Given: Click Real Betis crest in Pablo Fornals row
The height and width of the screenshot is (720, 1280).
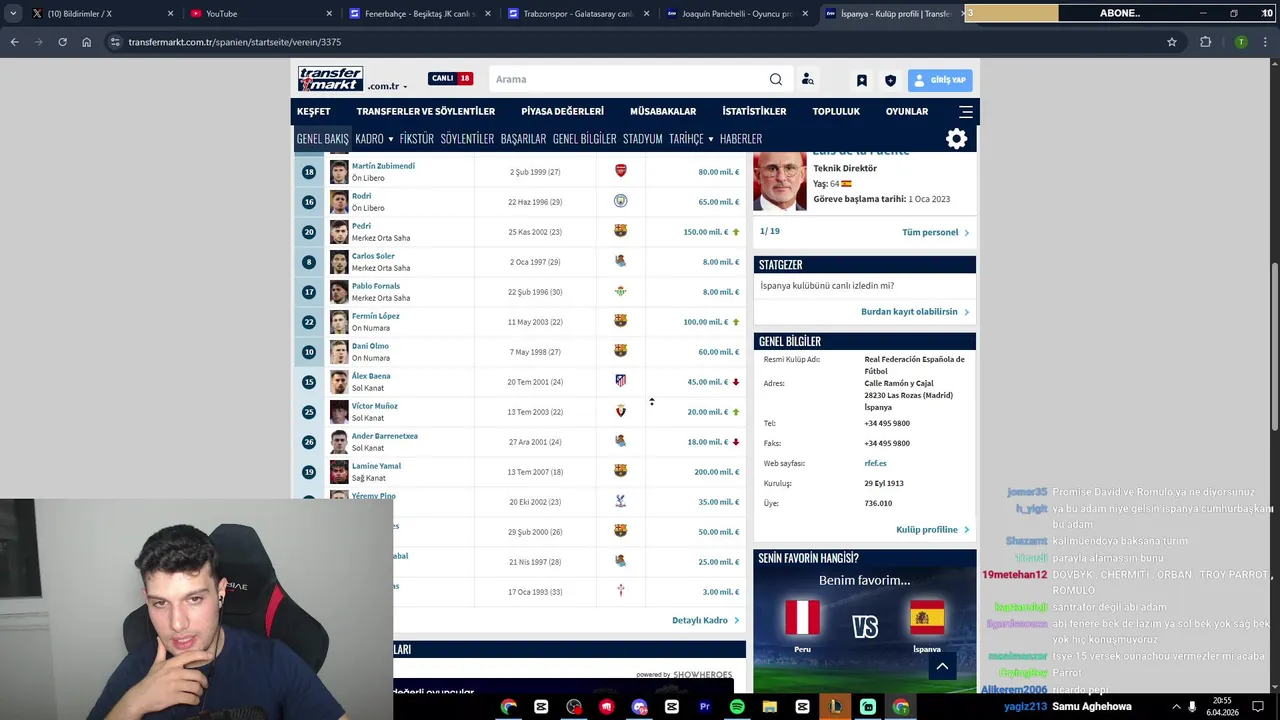Looking at the screenshot, I should (x=620, y=291).
